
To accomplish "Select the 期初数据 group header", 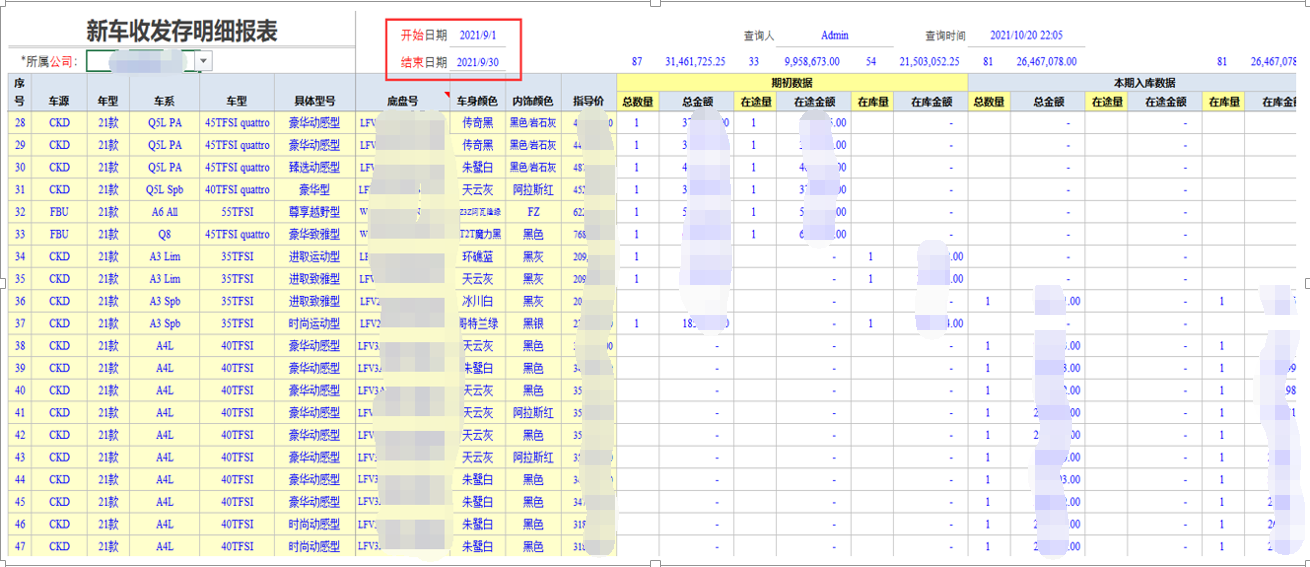I will [792, 82].
